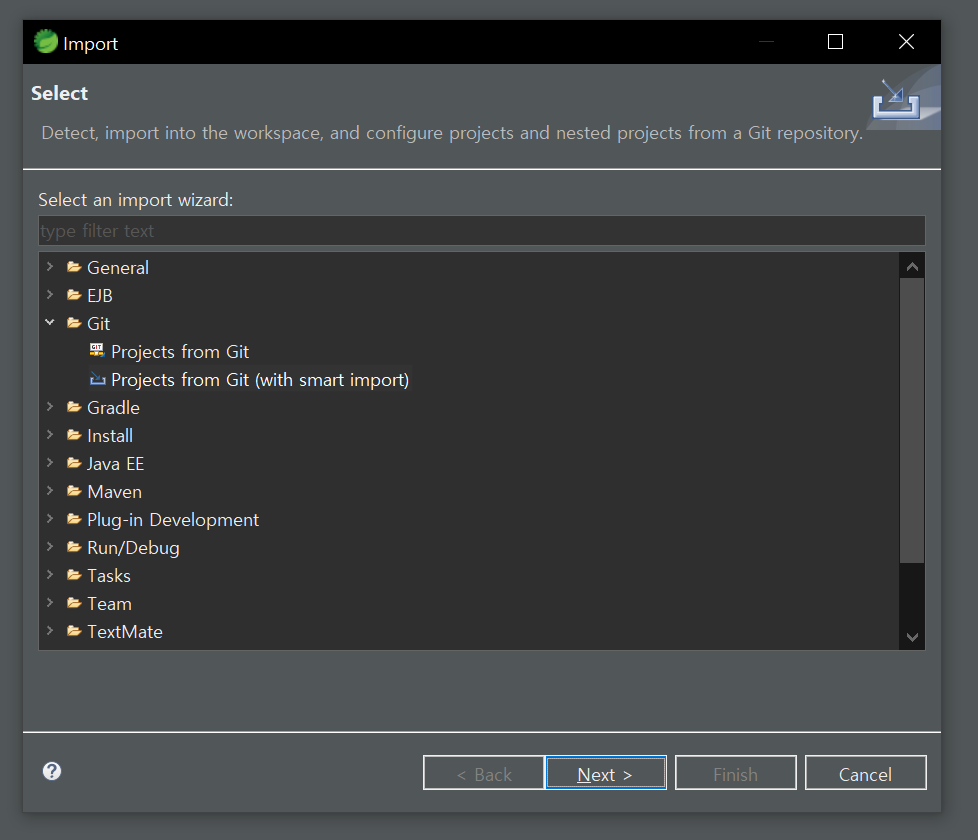Screen dimensions: 978x840
Task: Select the Team tree row text
Action: (x=110, y=604)
